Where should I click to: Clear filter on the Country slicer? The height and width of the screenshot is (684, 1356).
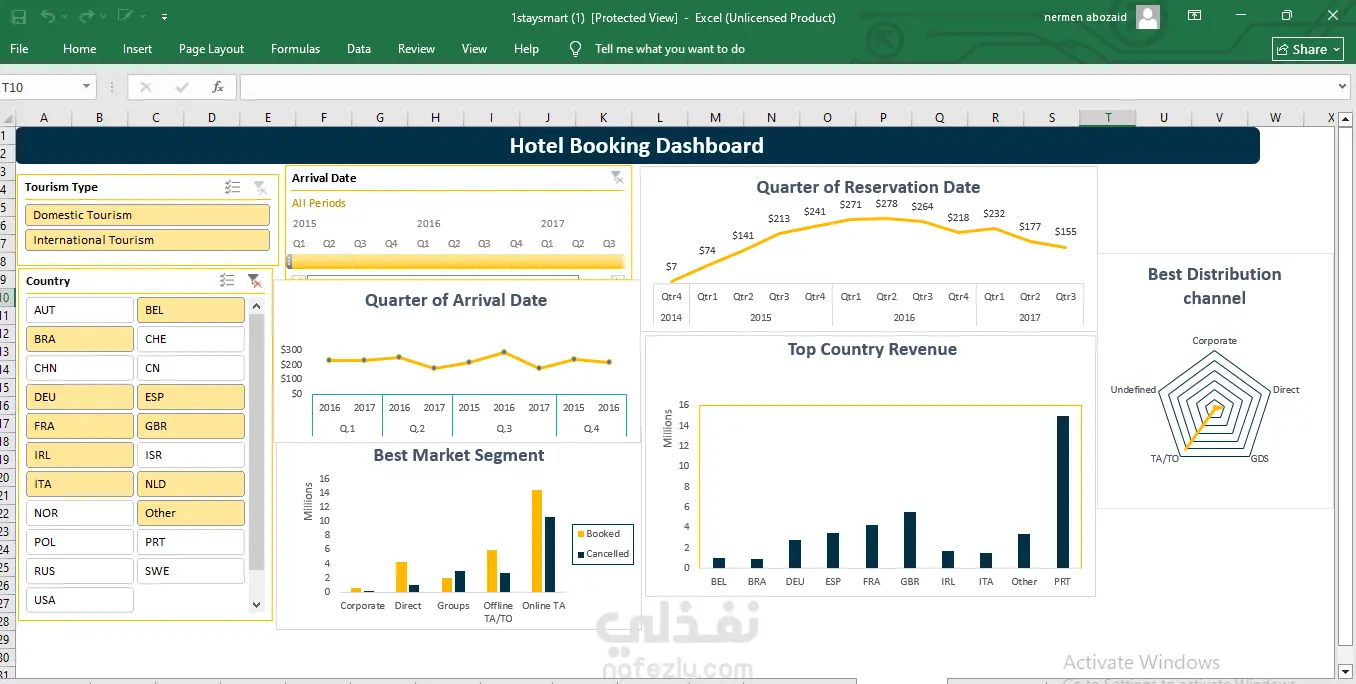point(254,281)
